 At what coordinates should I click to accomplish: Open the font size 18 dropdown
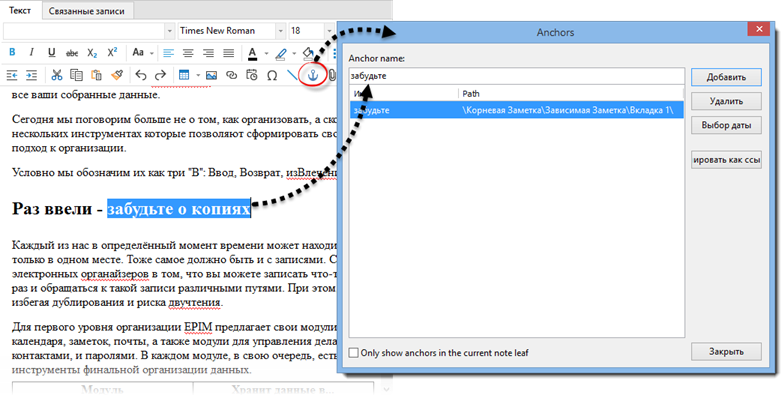click(x=329, y=31)
